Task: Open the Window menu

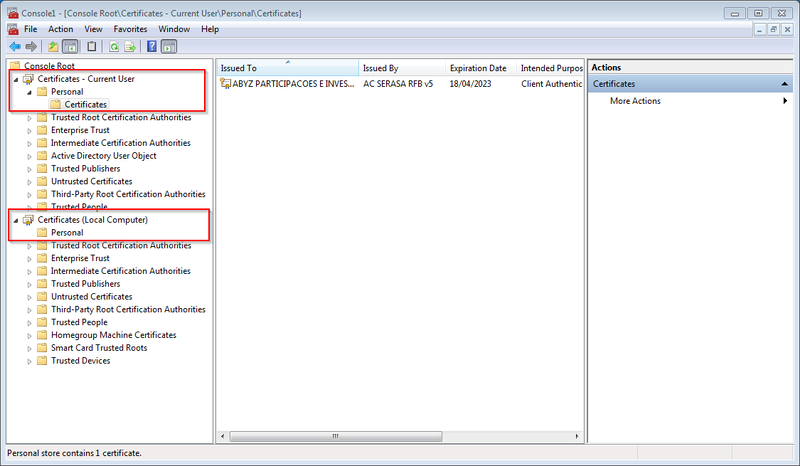Action: [x=174, y=29]
